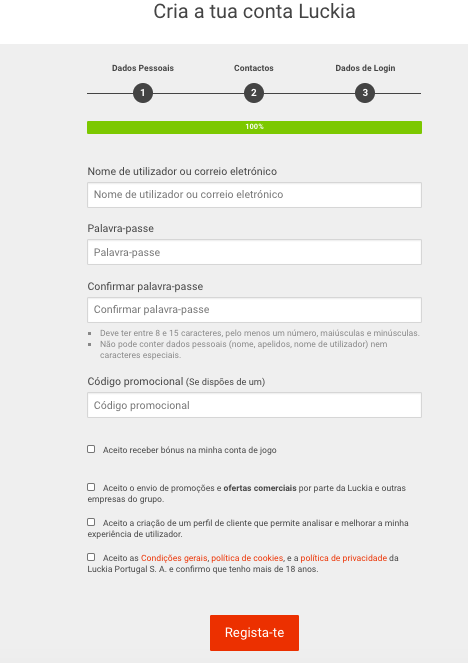
Task: Select the Confirmar palavra-passe field
Action: (x=255, y=310)
